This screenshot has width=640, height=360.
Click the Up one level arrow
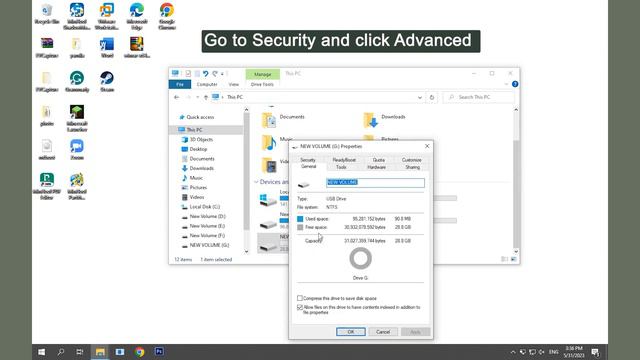[206, 97]
